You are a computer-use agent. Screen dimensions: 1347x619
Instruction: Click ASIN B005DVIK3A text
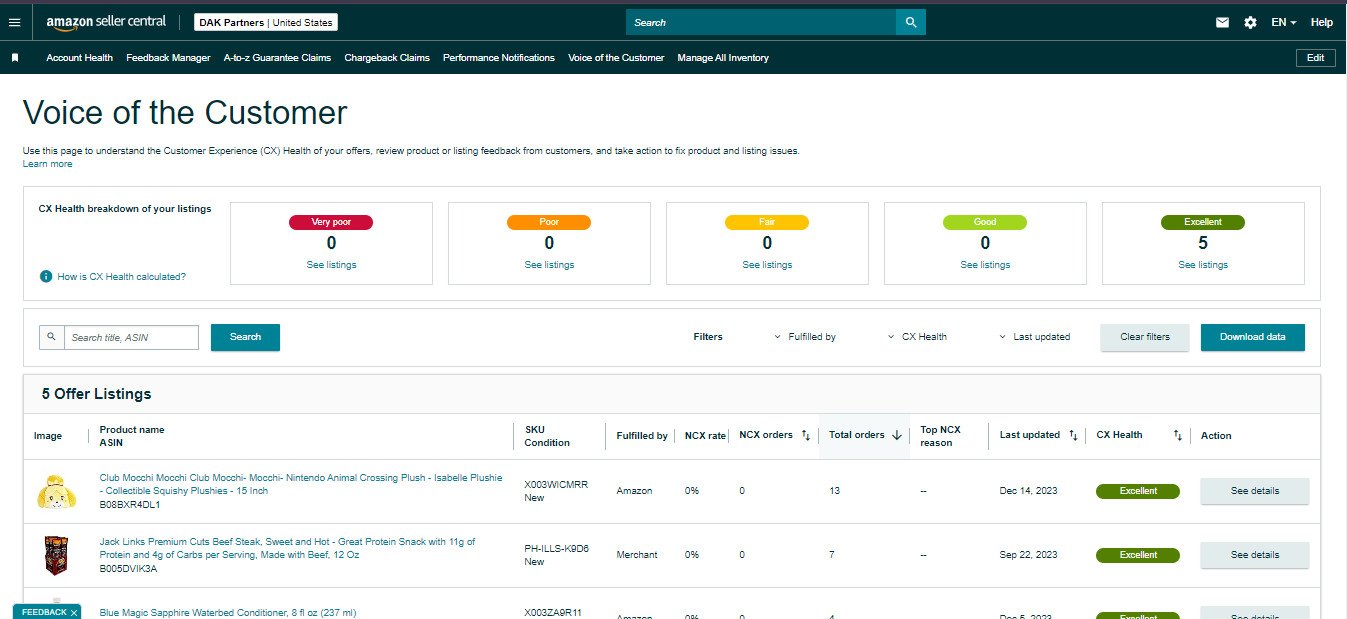pyautogui.click(x=128, y=569)
